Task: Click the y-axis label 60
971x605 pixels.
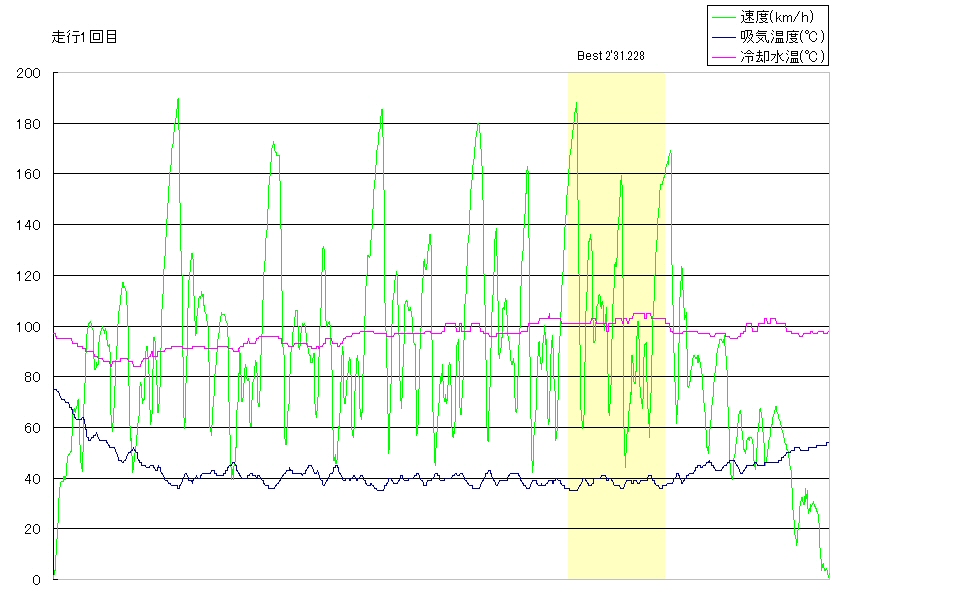Action: pos(32,427)
